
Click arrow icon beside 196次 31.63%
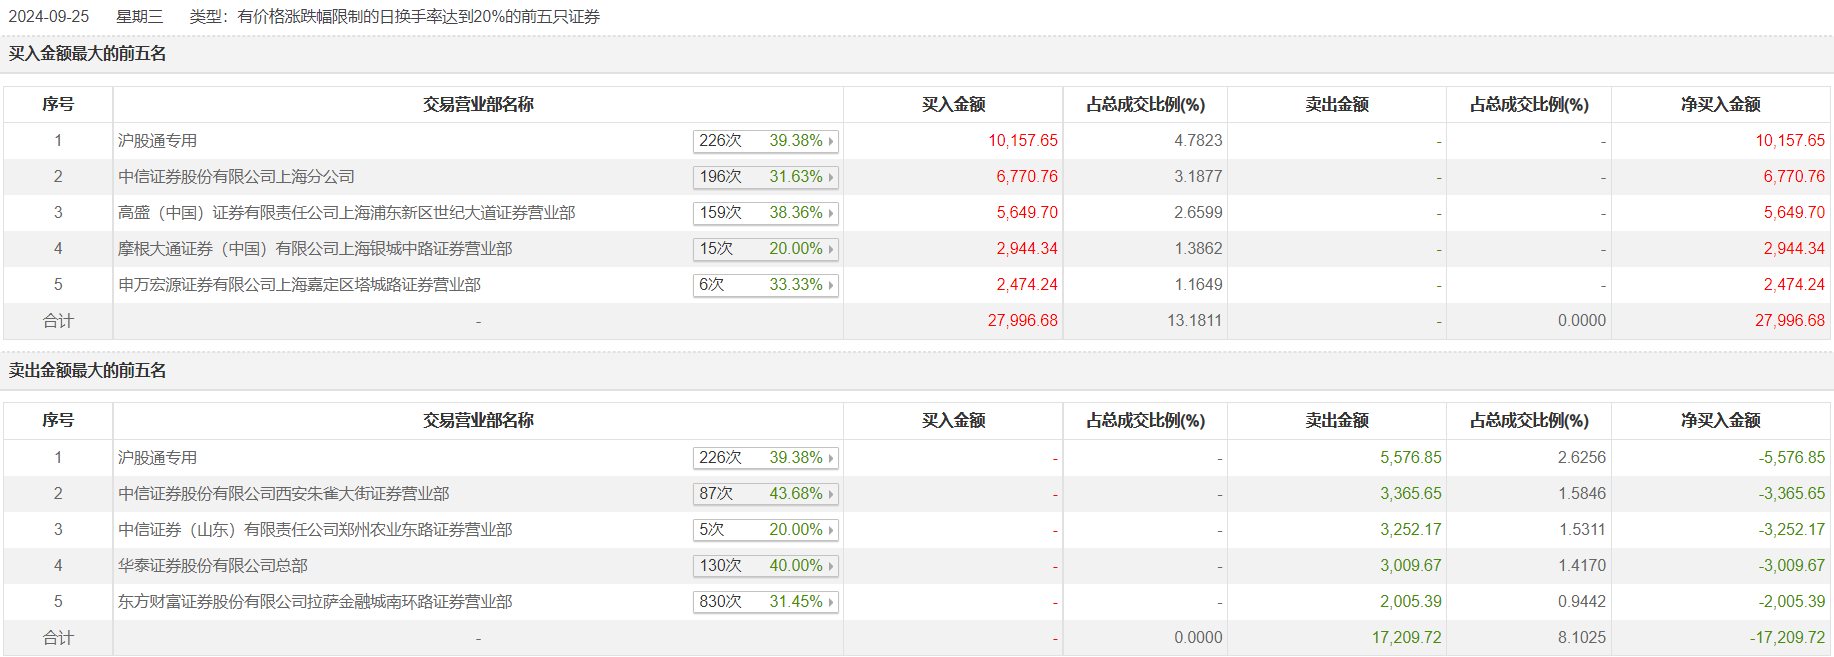coord(830,177)
